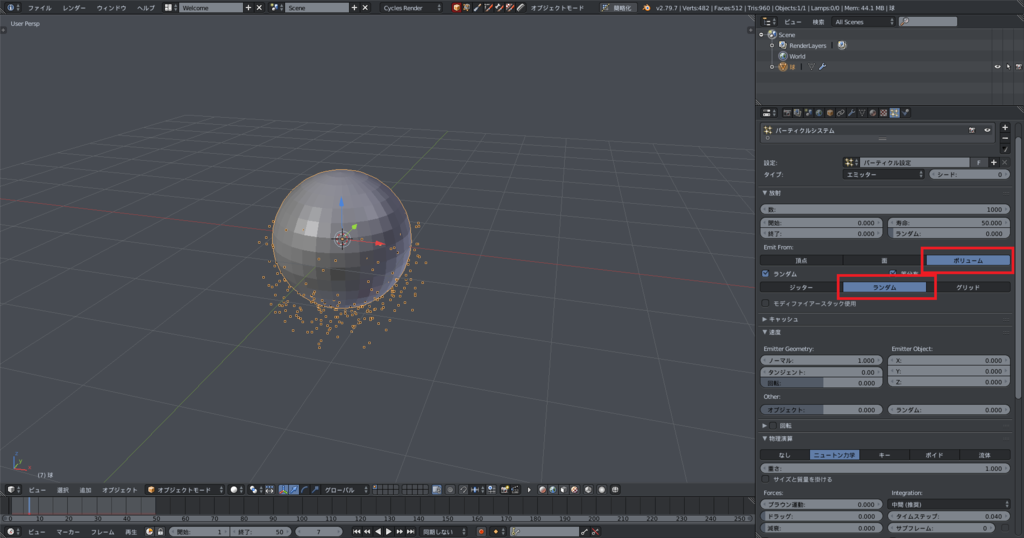The image size is (1024, 538).
Task: Open オブジェクトモード mode dropdown in viewport header
Action: (x=185, y=490)
